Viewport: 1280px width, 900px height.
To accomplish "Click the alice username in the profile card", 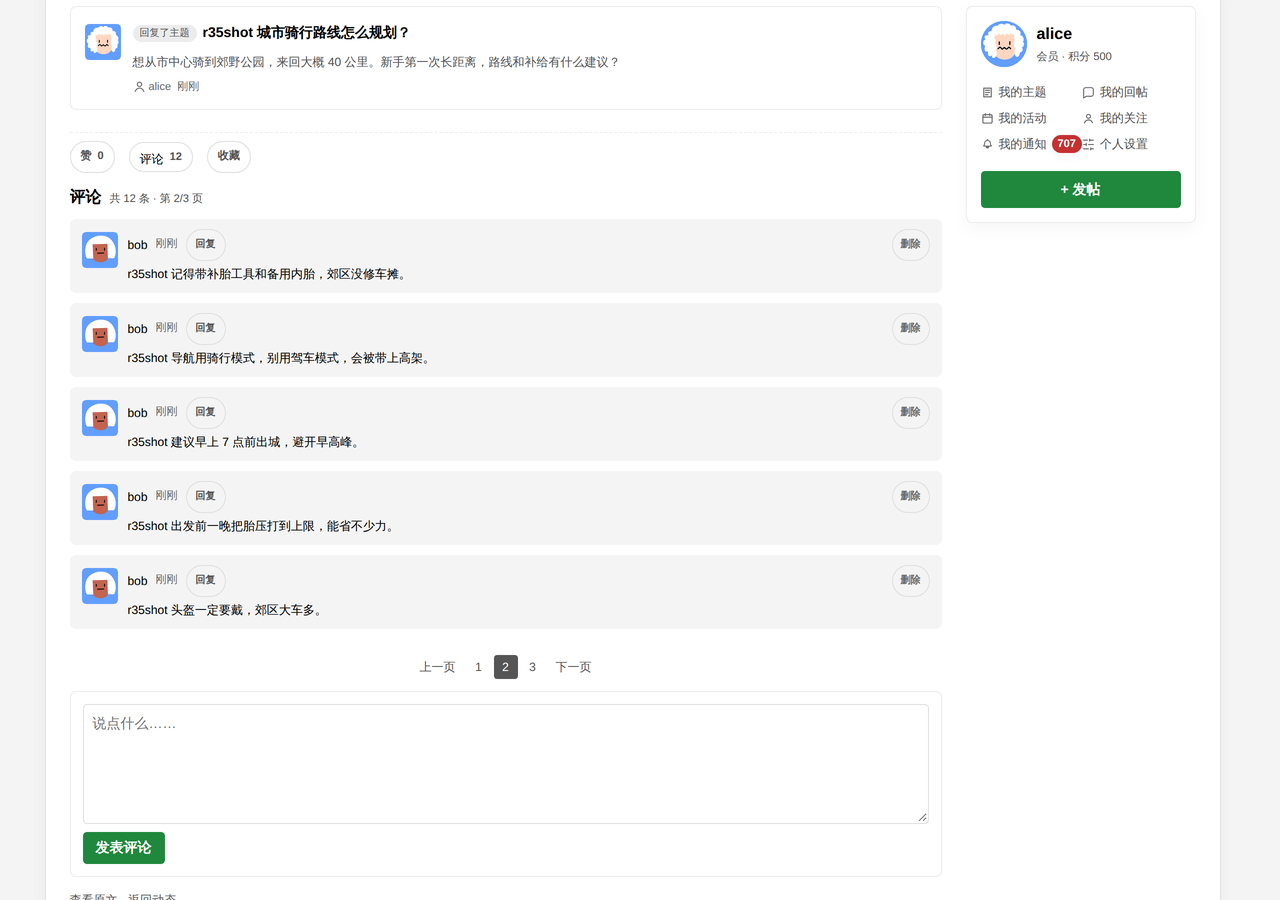I will tap(1054, 34).
